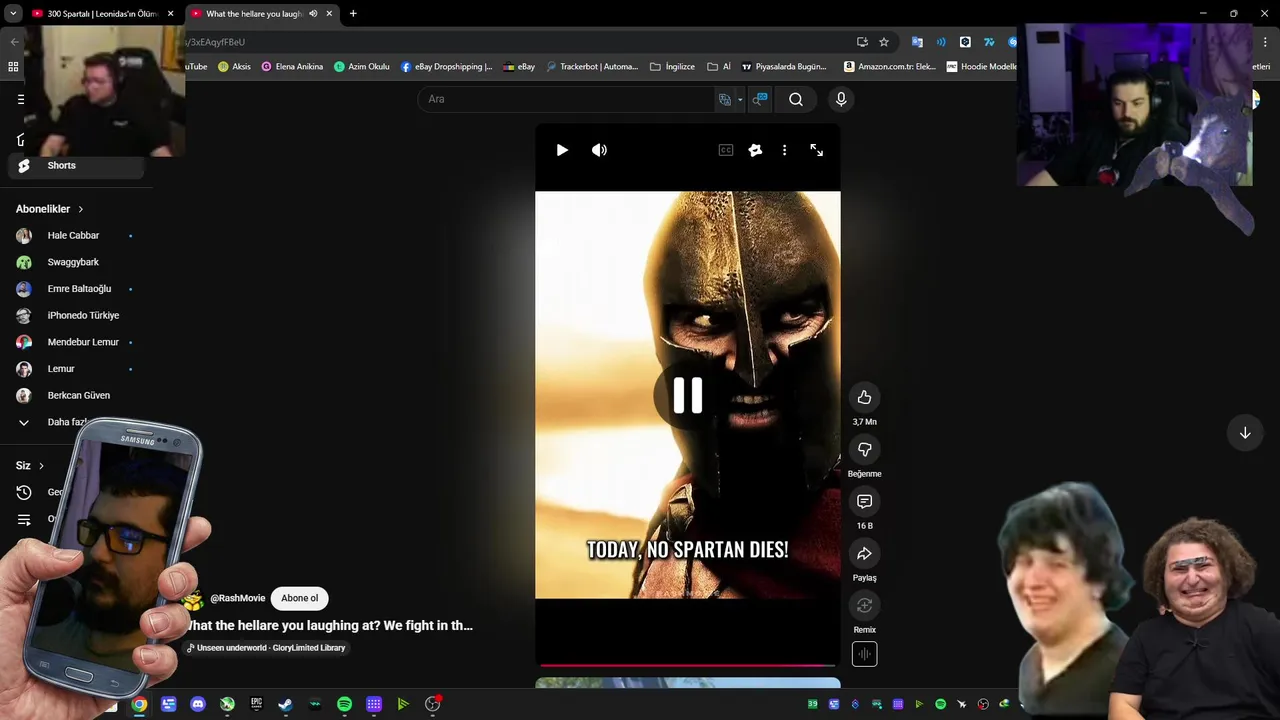This screenshot has width=1280, height=720.
Task: Bookmark this page with the star icon
Action: tap(884, 42)
